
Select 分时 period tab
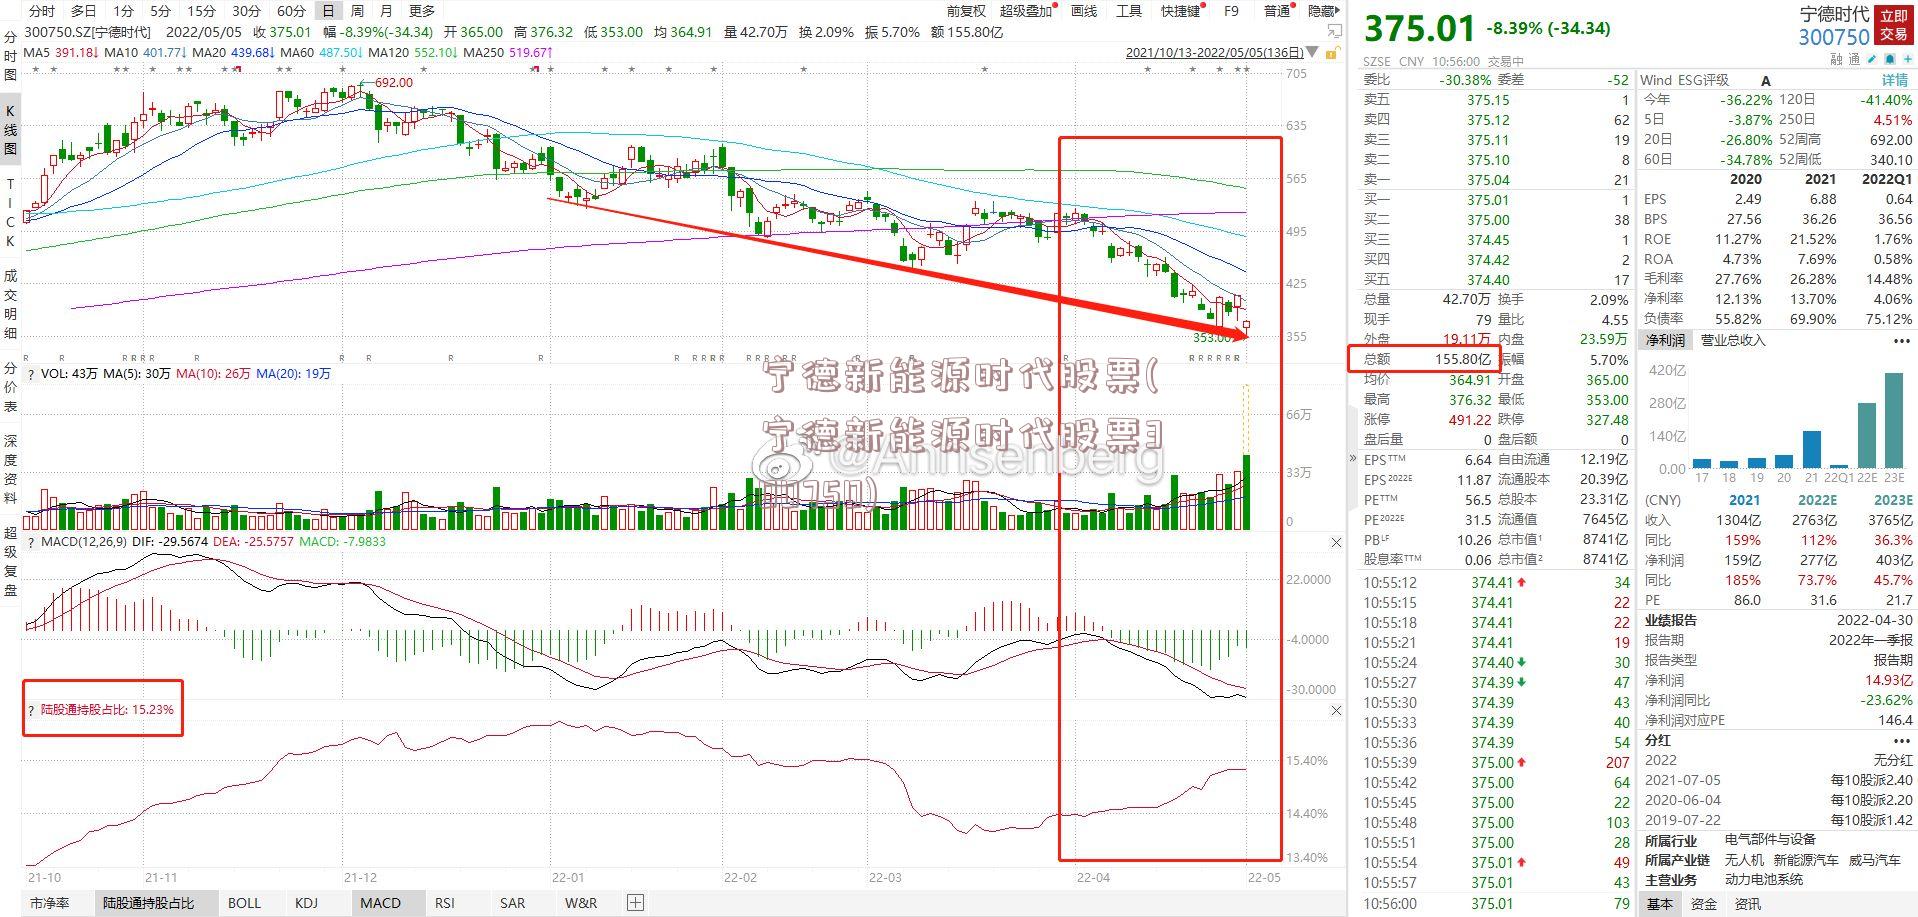click(x=42, y=11)
